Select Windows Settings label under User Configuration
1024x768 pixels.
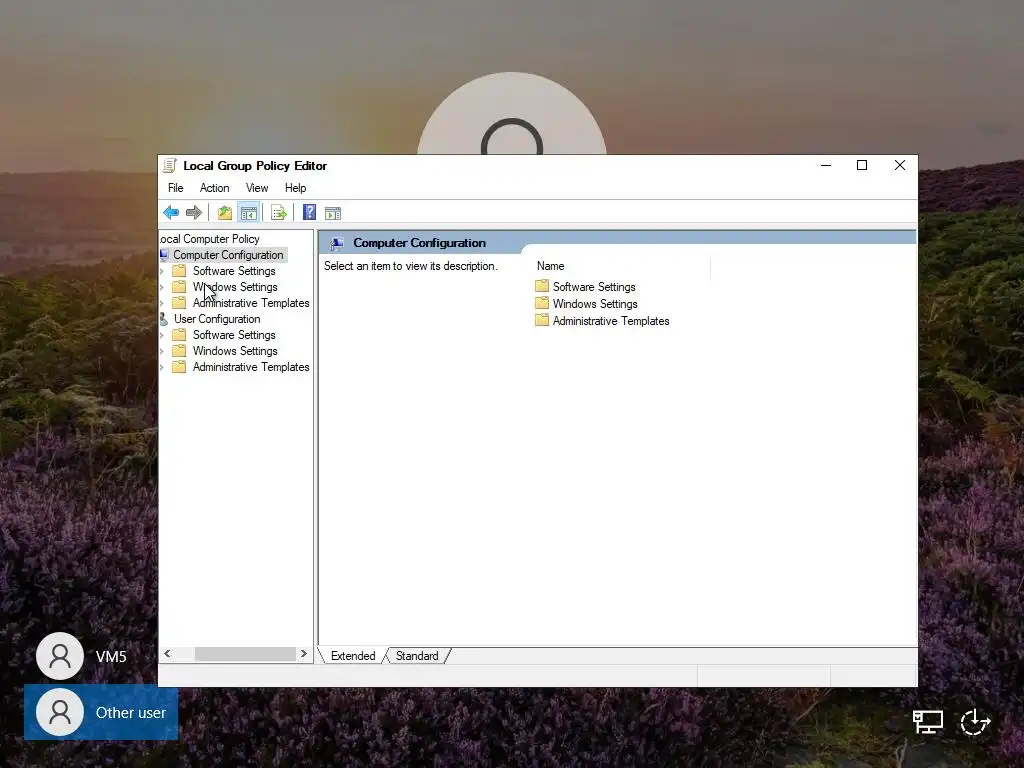tap(235, 351)
